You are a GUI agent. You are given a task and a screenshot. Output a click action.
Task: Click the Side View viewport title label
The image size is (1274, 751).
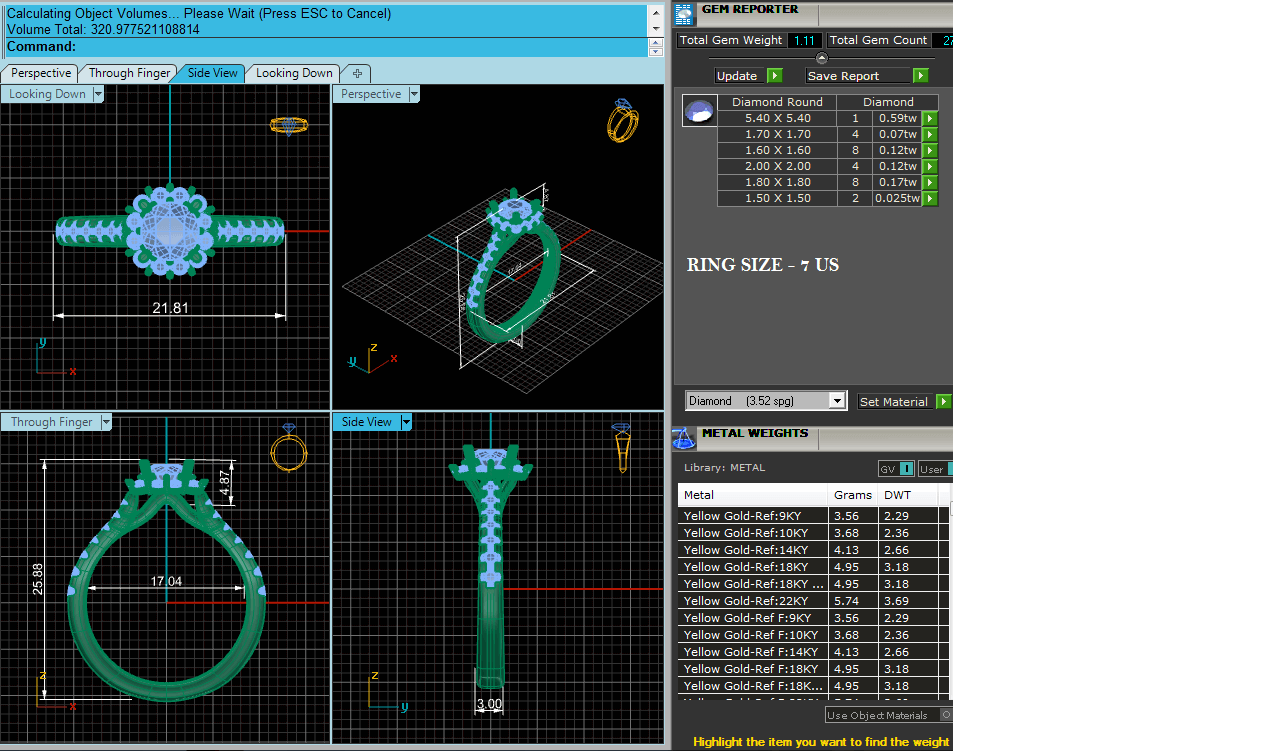tap(367, 422)
